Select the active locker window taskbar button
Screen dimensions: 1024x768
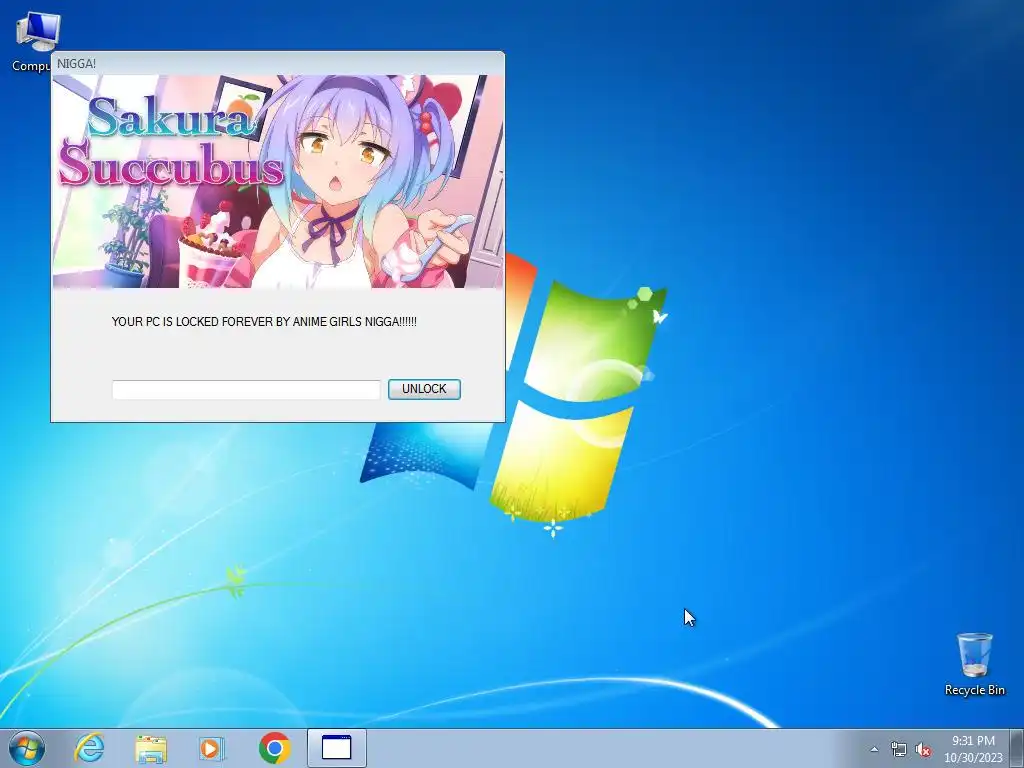(337, 748)
